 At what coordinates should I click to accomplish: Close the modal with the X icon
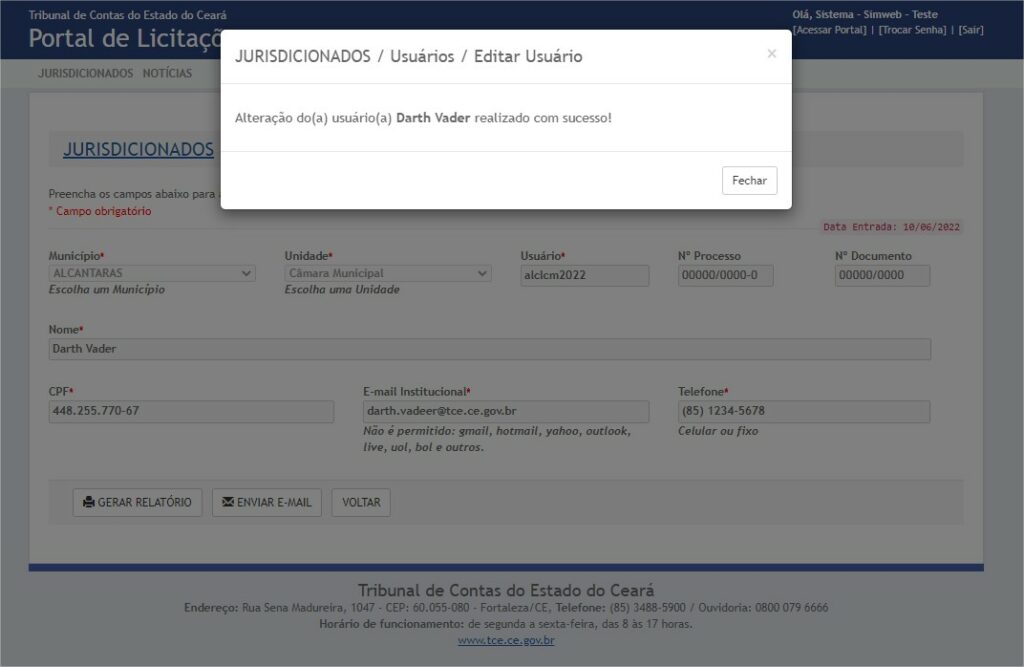771,54
